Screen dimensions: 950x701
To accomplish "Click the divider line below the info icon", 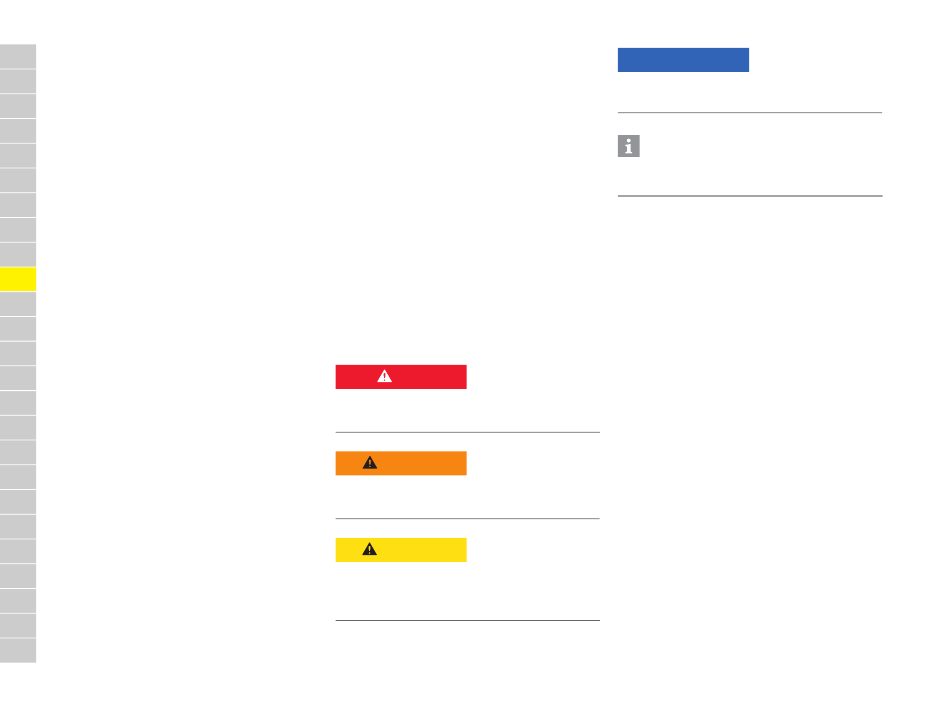I will [749, 196].
